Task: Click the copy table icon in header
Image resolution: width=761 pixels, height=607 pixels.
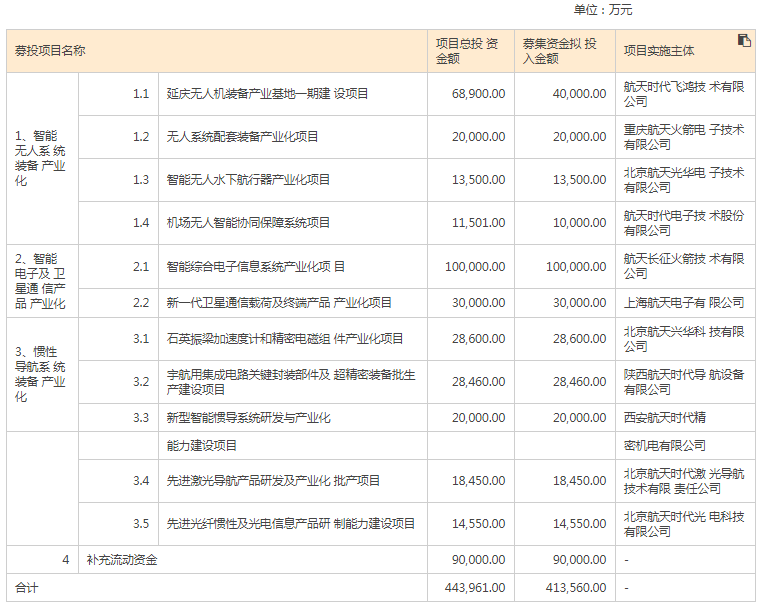Action: [x=744, y=40]
